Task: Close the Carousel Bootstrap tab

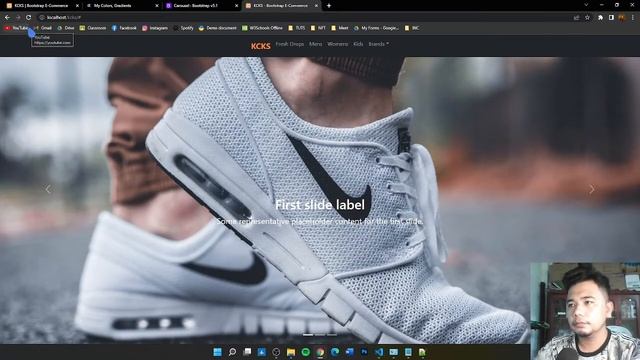Action: (x=236, y=6)
